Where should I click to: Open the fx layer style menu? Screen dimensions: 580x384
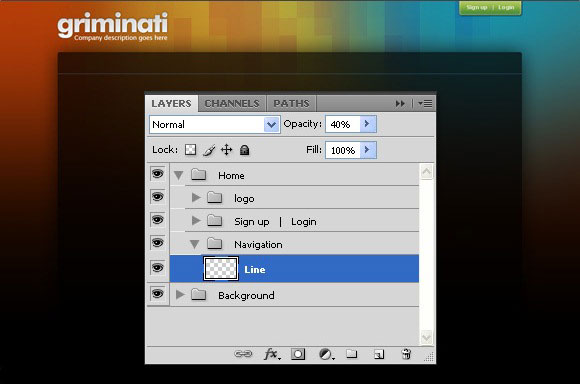point(272,354)
